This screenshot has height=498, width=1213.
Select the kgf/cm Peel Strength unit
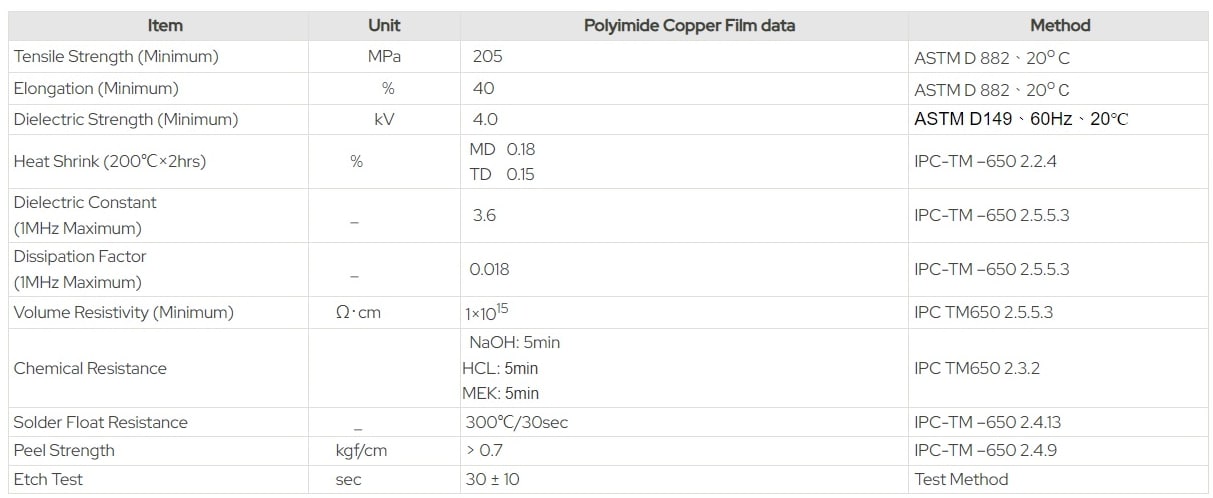pos(361,451)
